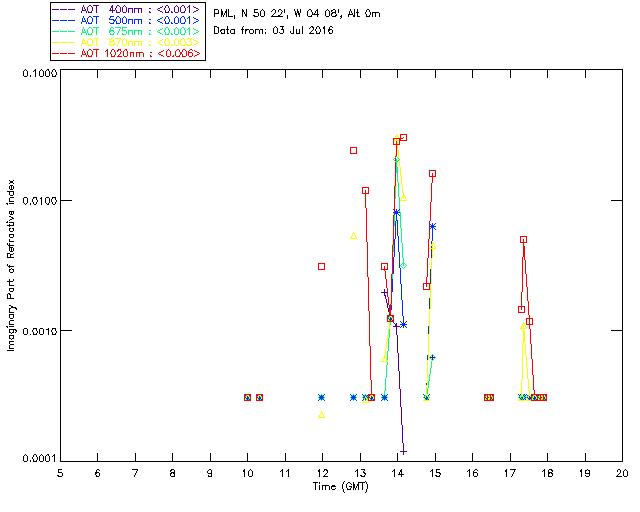640x512 pixels.
Task: Click the x-axis label 18
Action: [x=547, y=473]
